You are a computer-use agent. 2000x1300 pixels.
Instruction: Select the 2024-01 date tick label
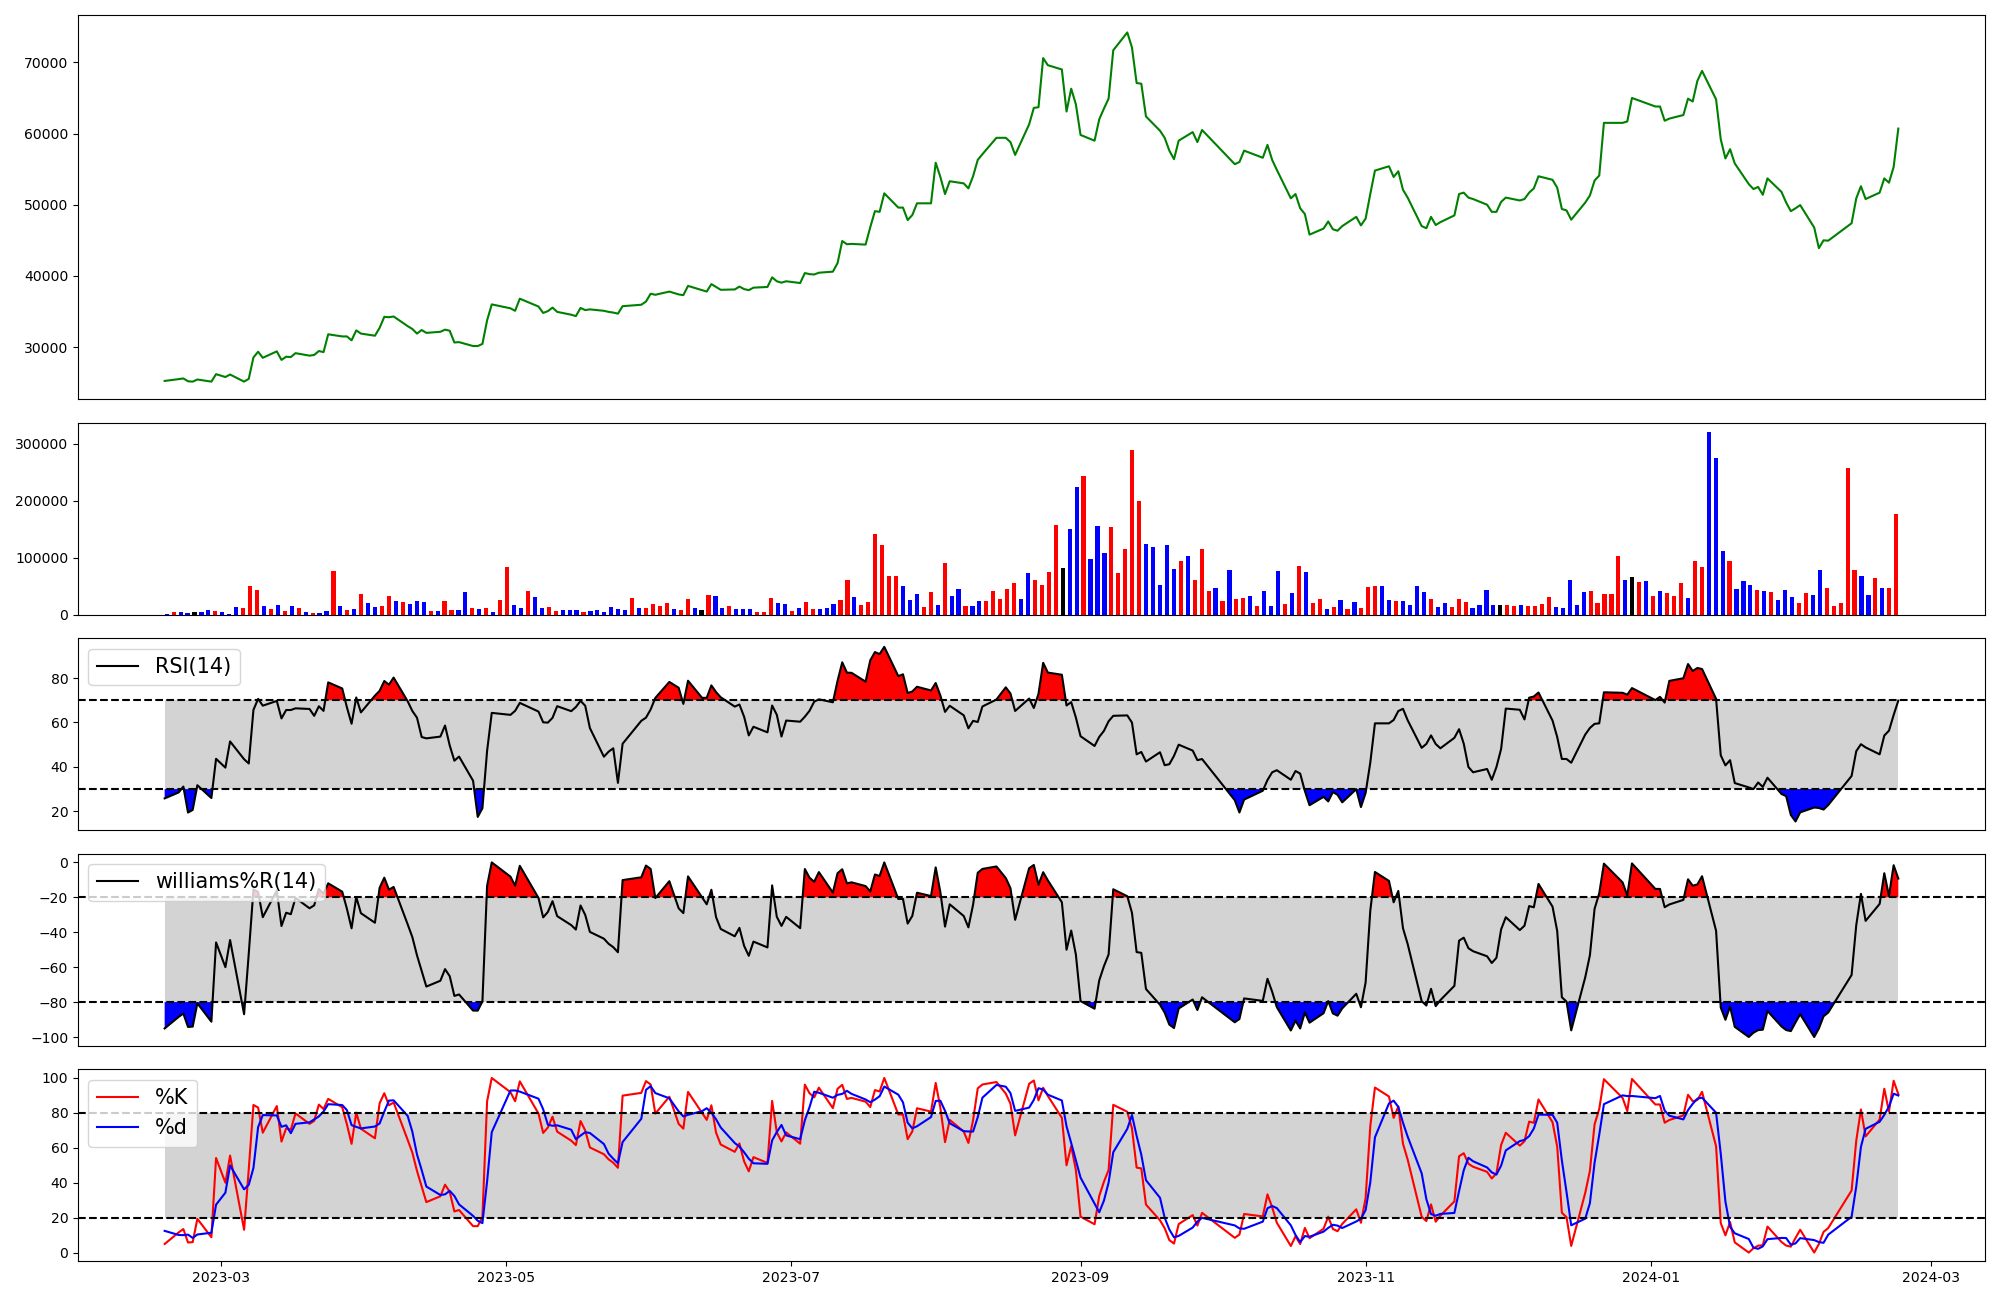pos(1650,1277)
